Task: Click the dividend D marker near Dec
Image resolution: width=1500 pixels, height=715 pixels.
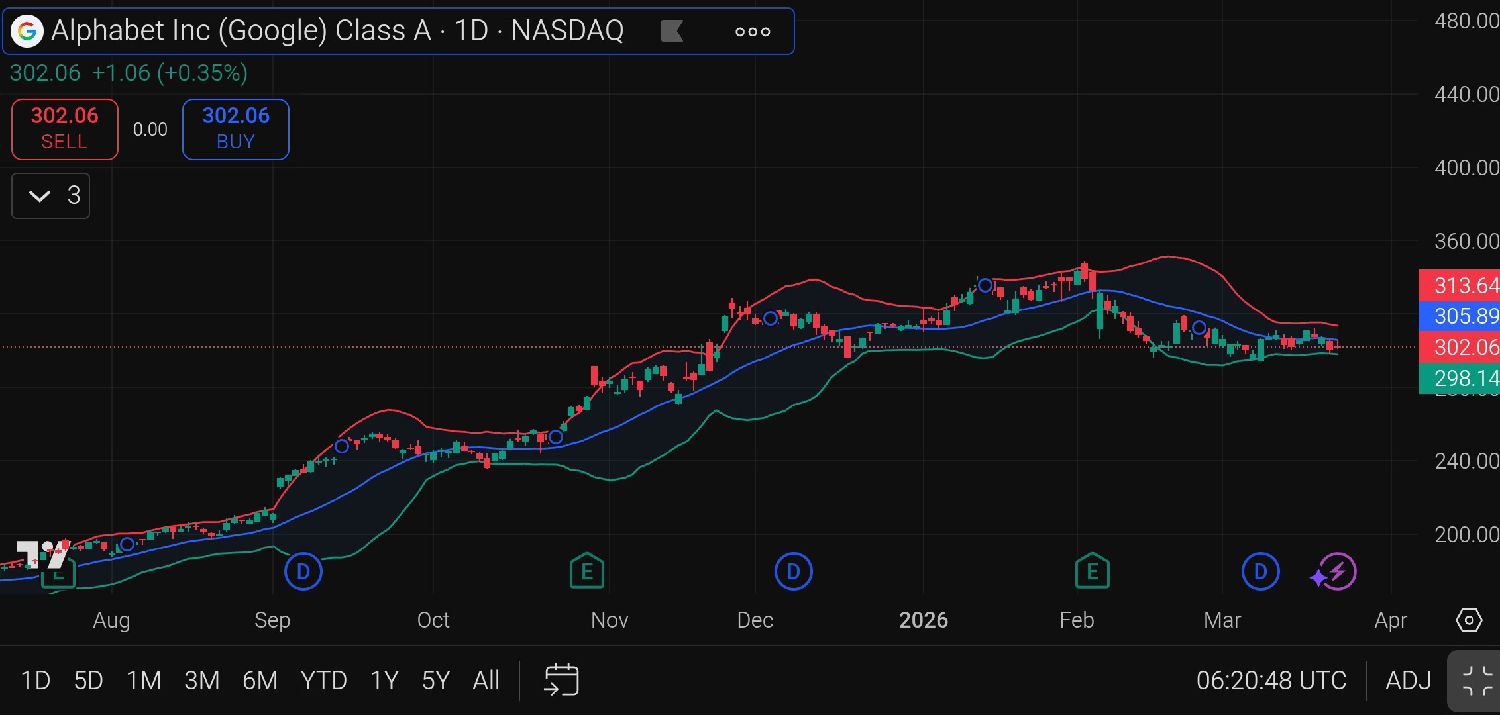Action: coord(793,572)
